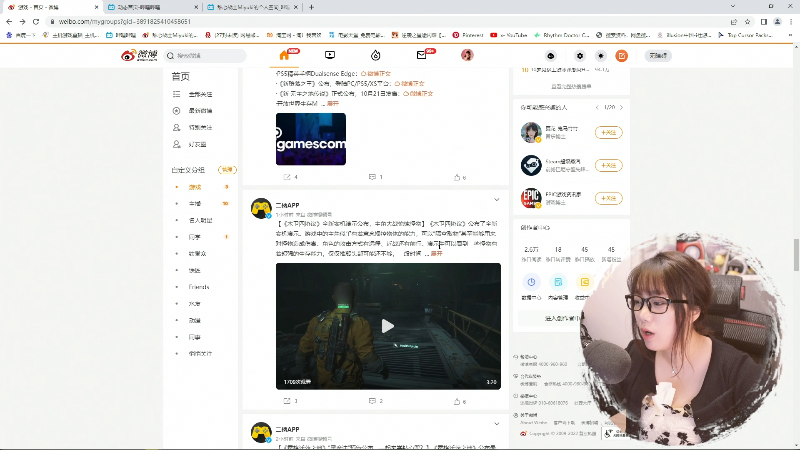This screenshot has width=800, height=450.
Task: Click the page vertical scrollbar thumb
Action: click(x=796, y=255)
